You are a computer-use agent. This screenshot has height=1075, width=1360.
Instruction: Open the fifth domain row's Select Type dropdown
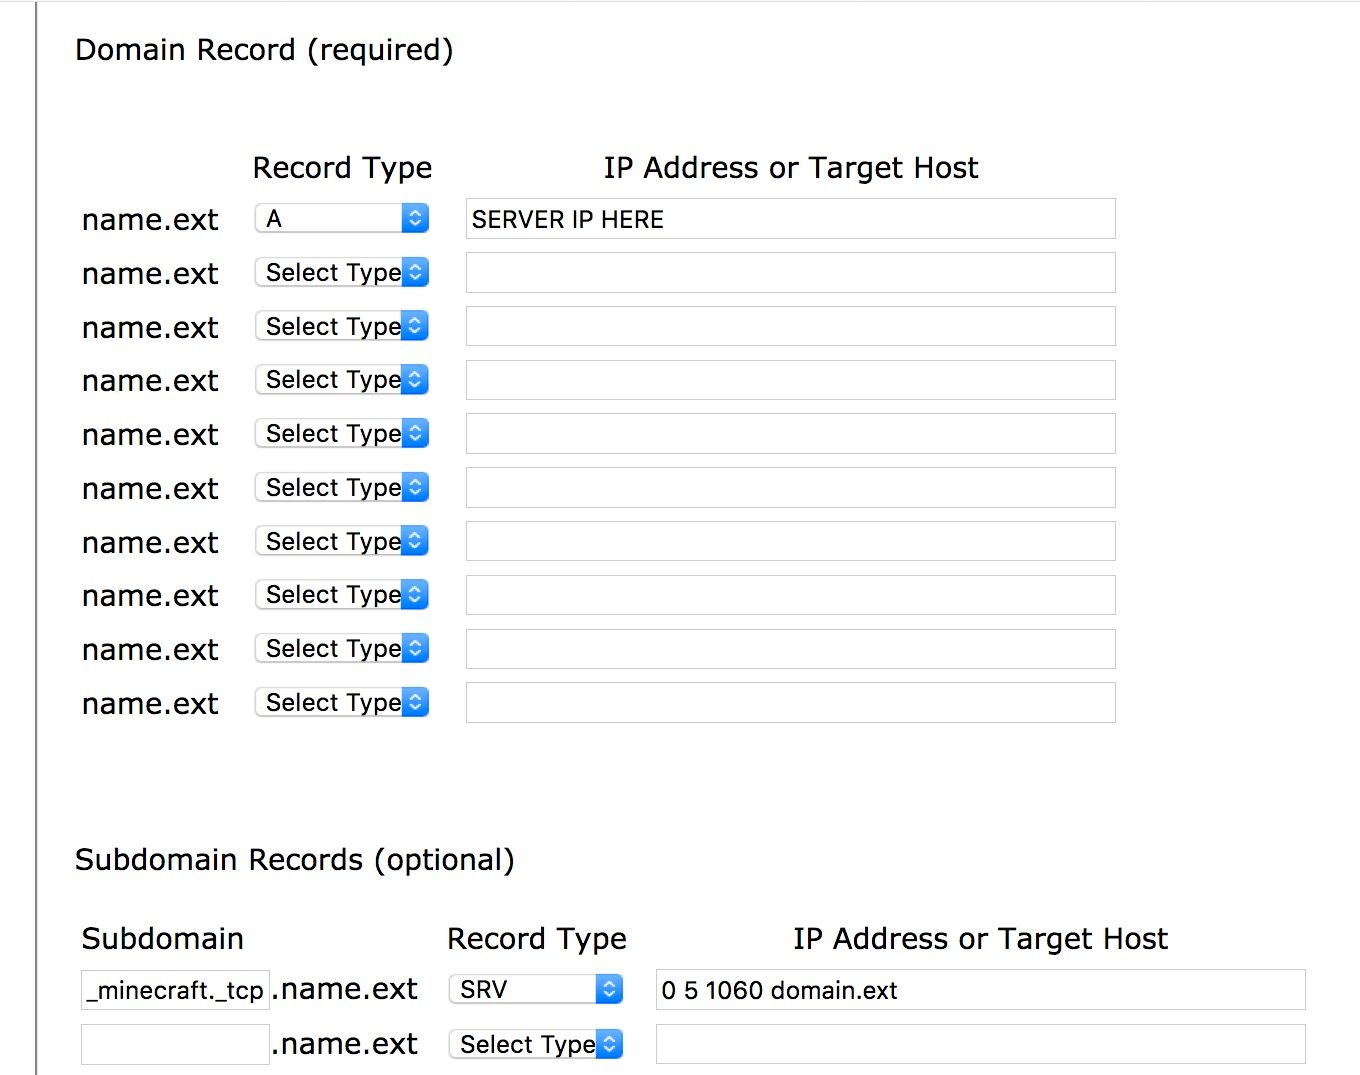coord(342,433)
